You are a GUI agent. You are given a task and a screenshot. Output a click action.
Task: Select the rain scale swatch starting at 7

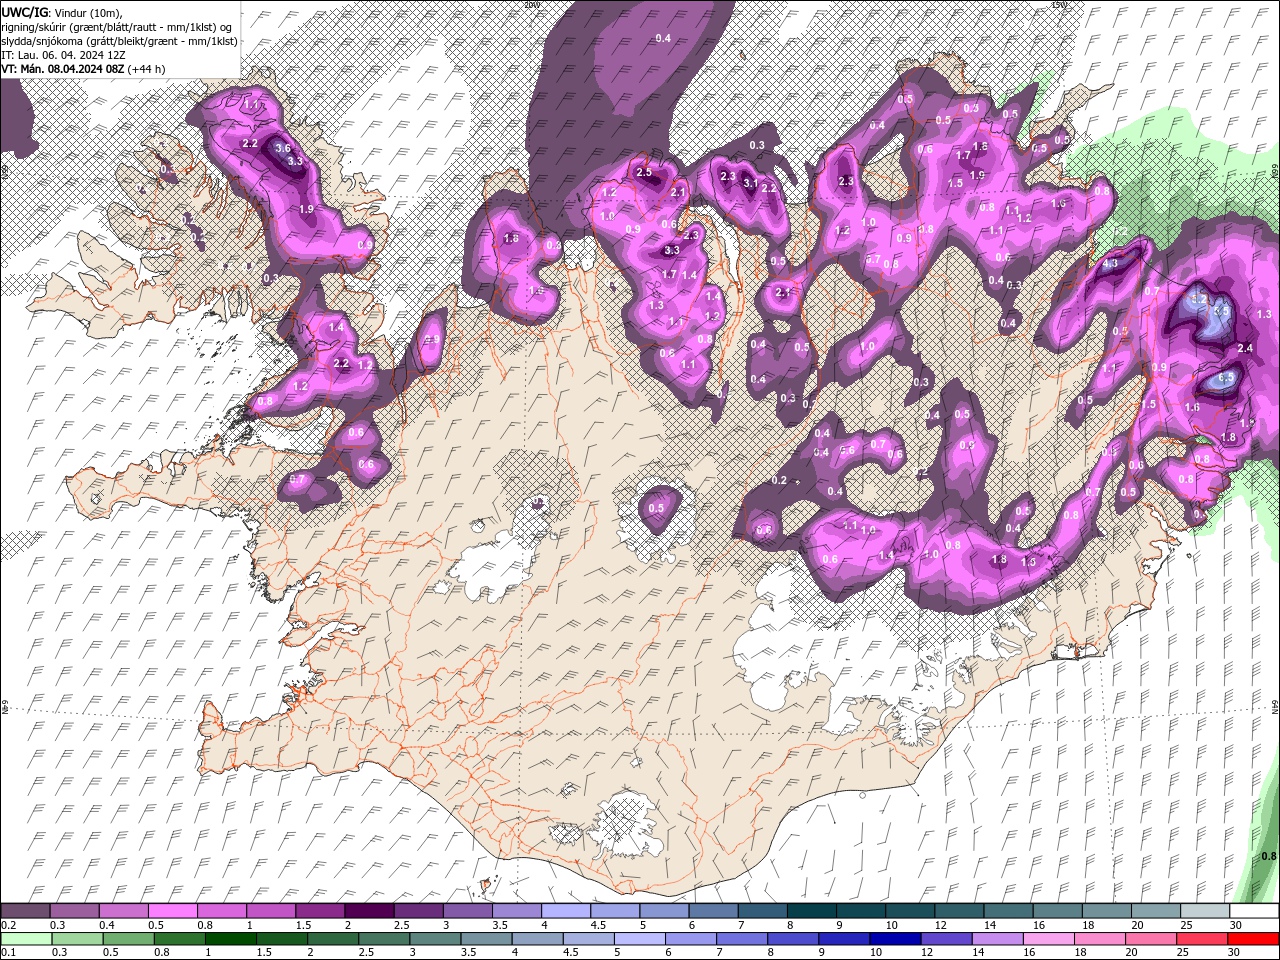[x=743, y=938]
